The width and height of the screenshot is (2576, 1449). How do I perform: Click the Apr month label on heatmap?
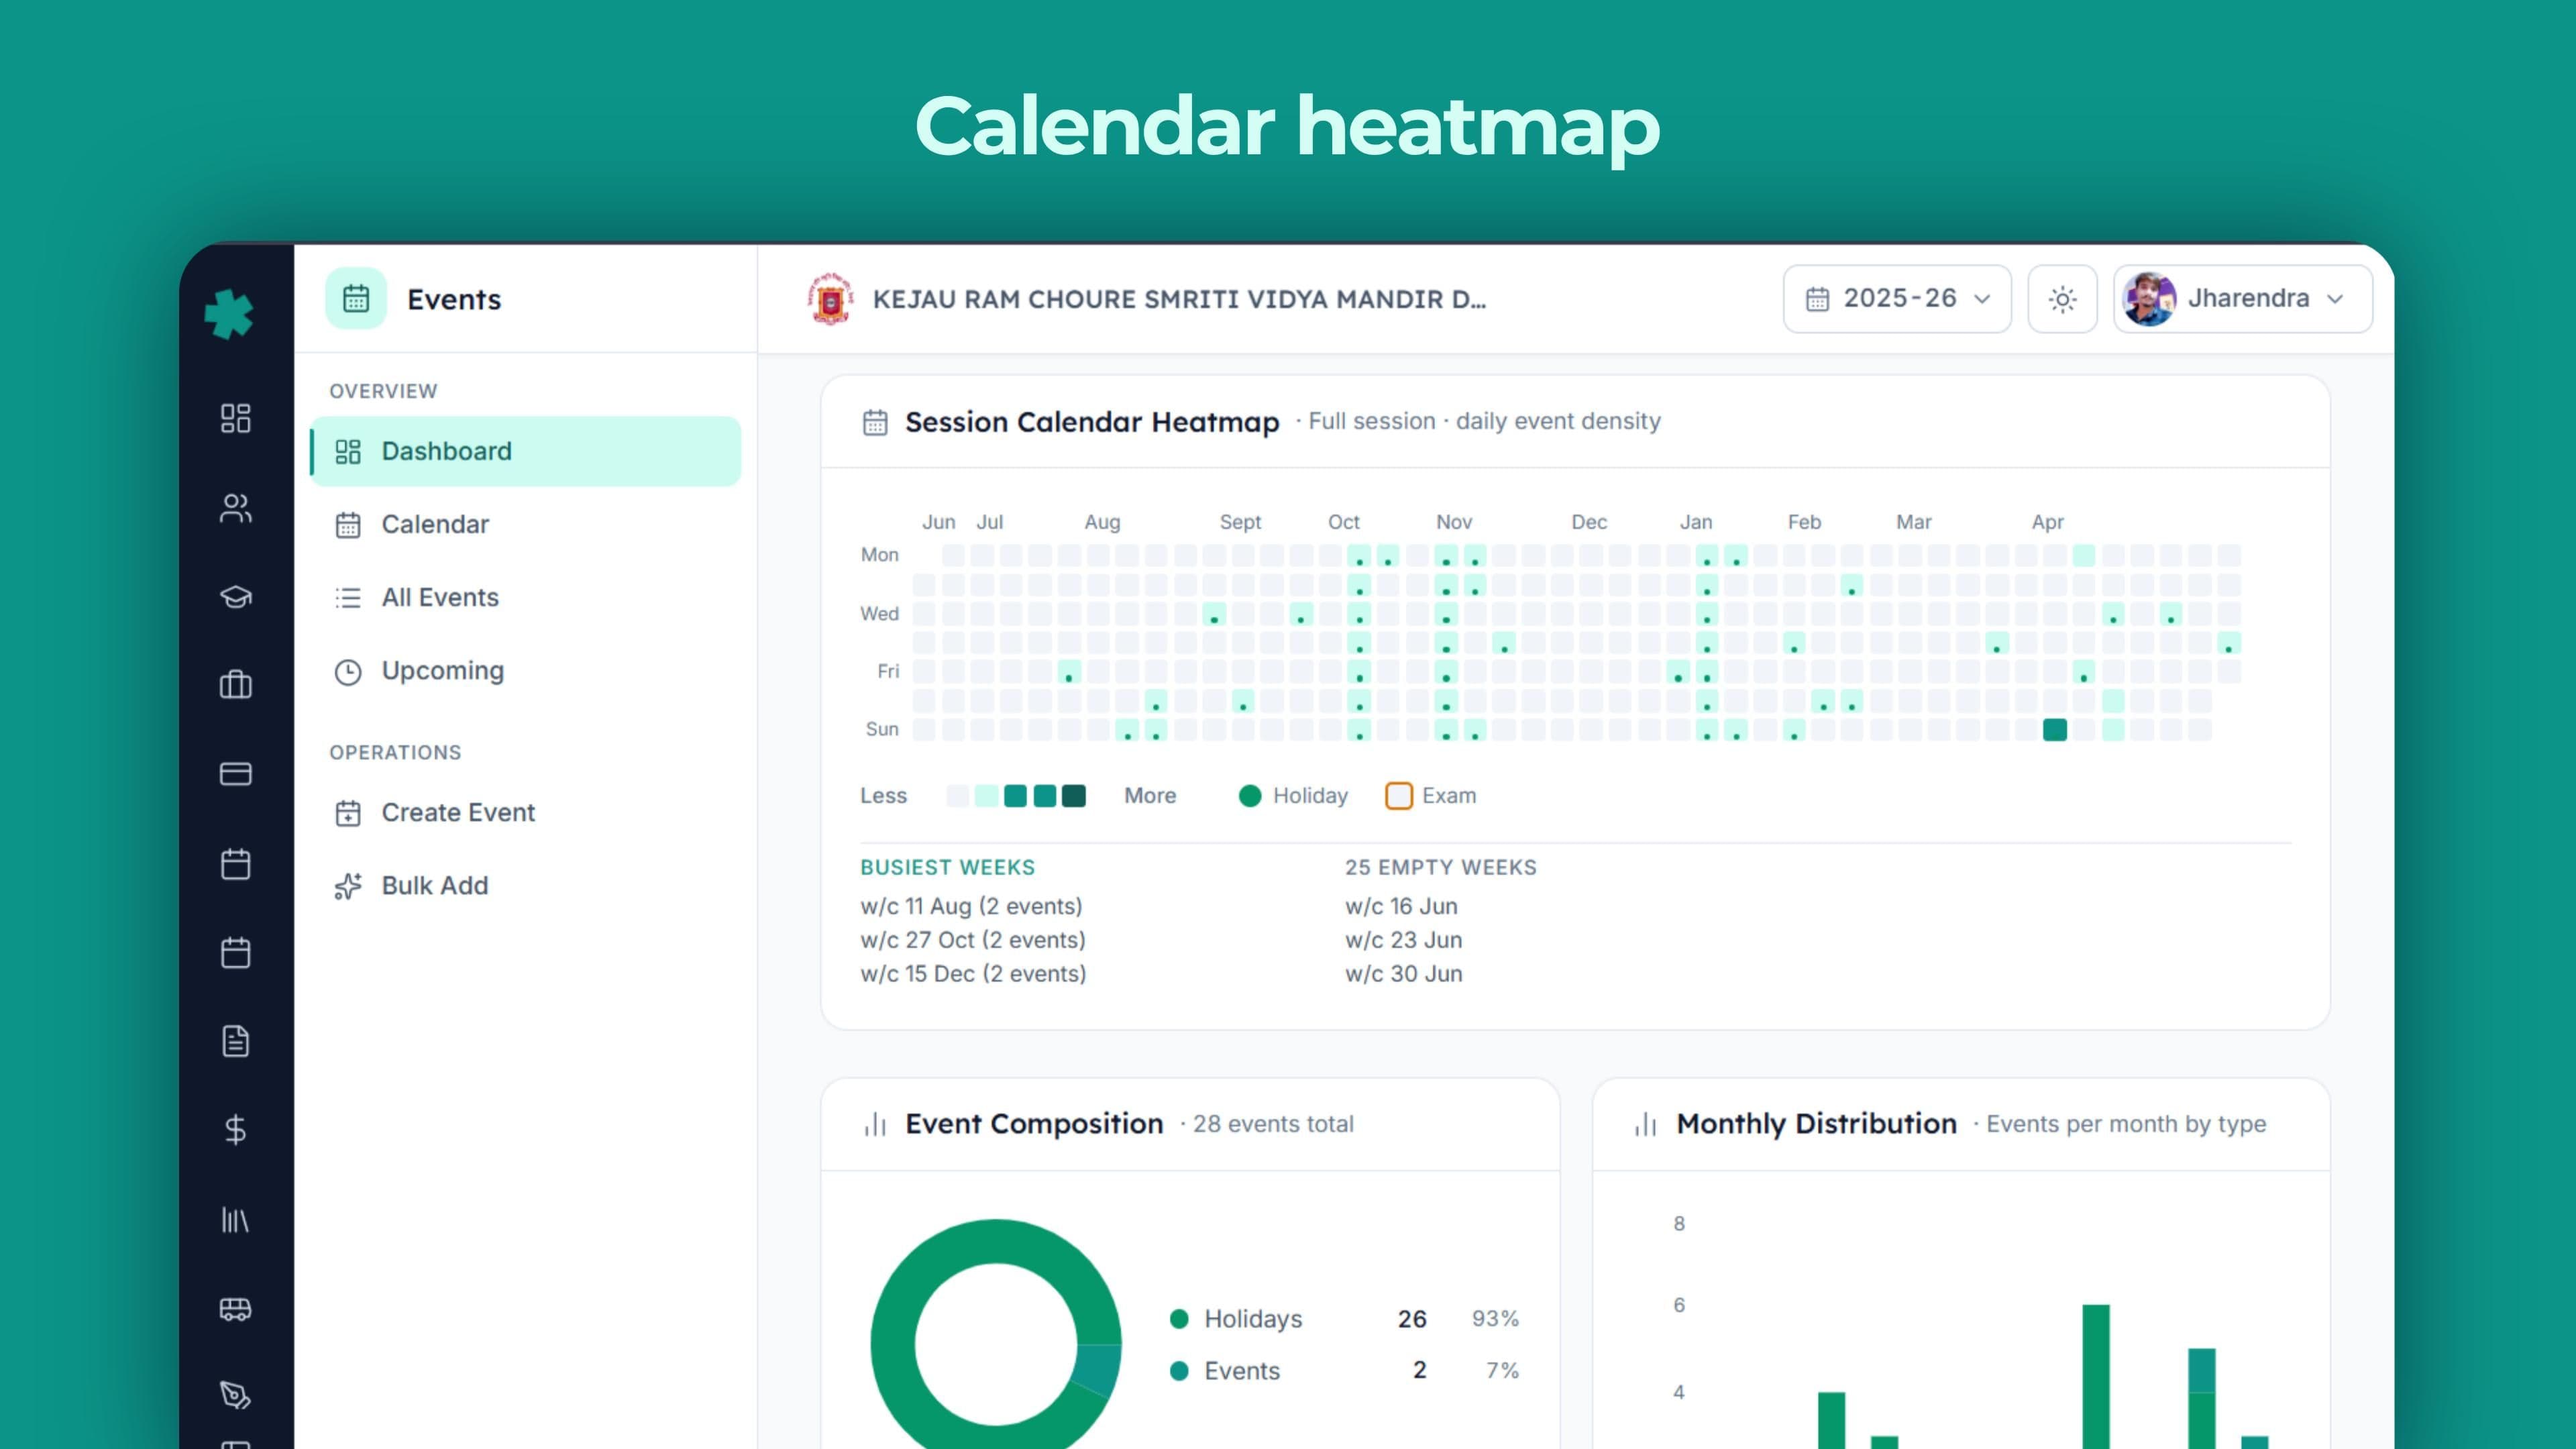[x=2047, y=522]
